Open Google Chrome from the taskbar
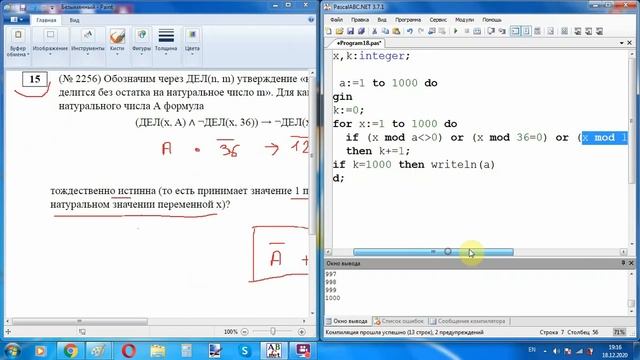 coord(70,351)
